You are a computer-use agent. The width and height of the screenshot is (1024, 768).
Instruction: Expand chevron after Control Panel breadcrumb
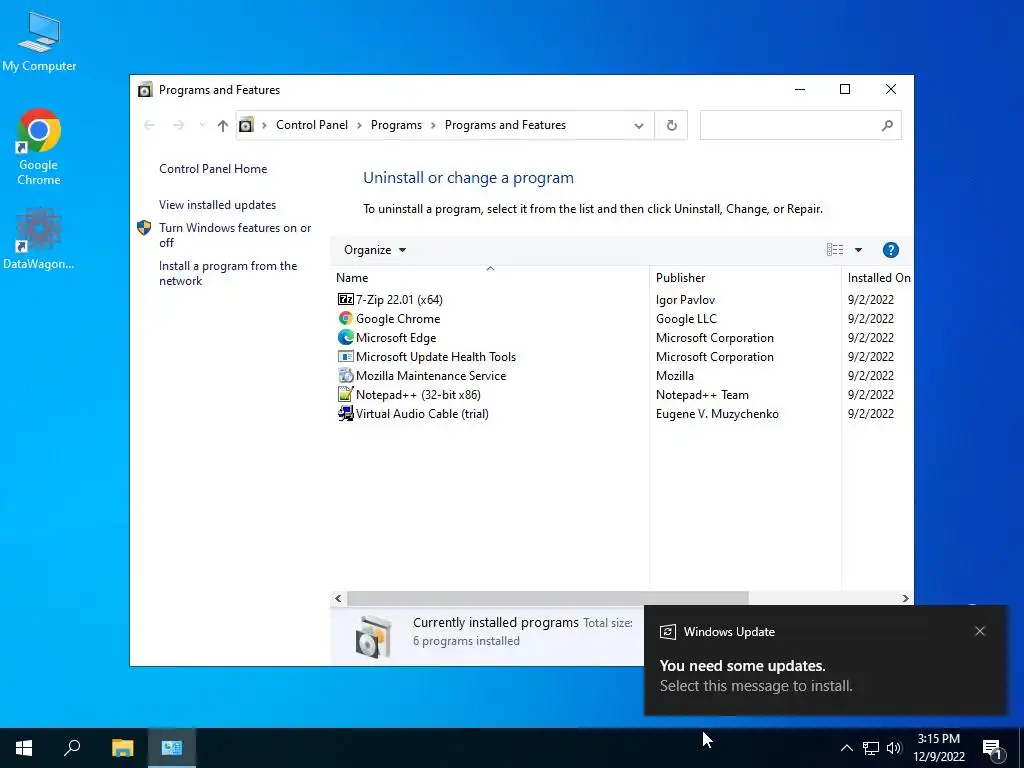tap(359, 125)
